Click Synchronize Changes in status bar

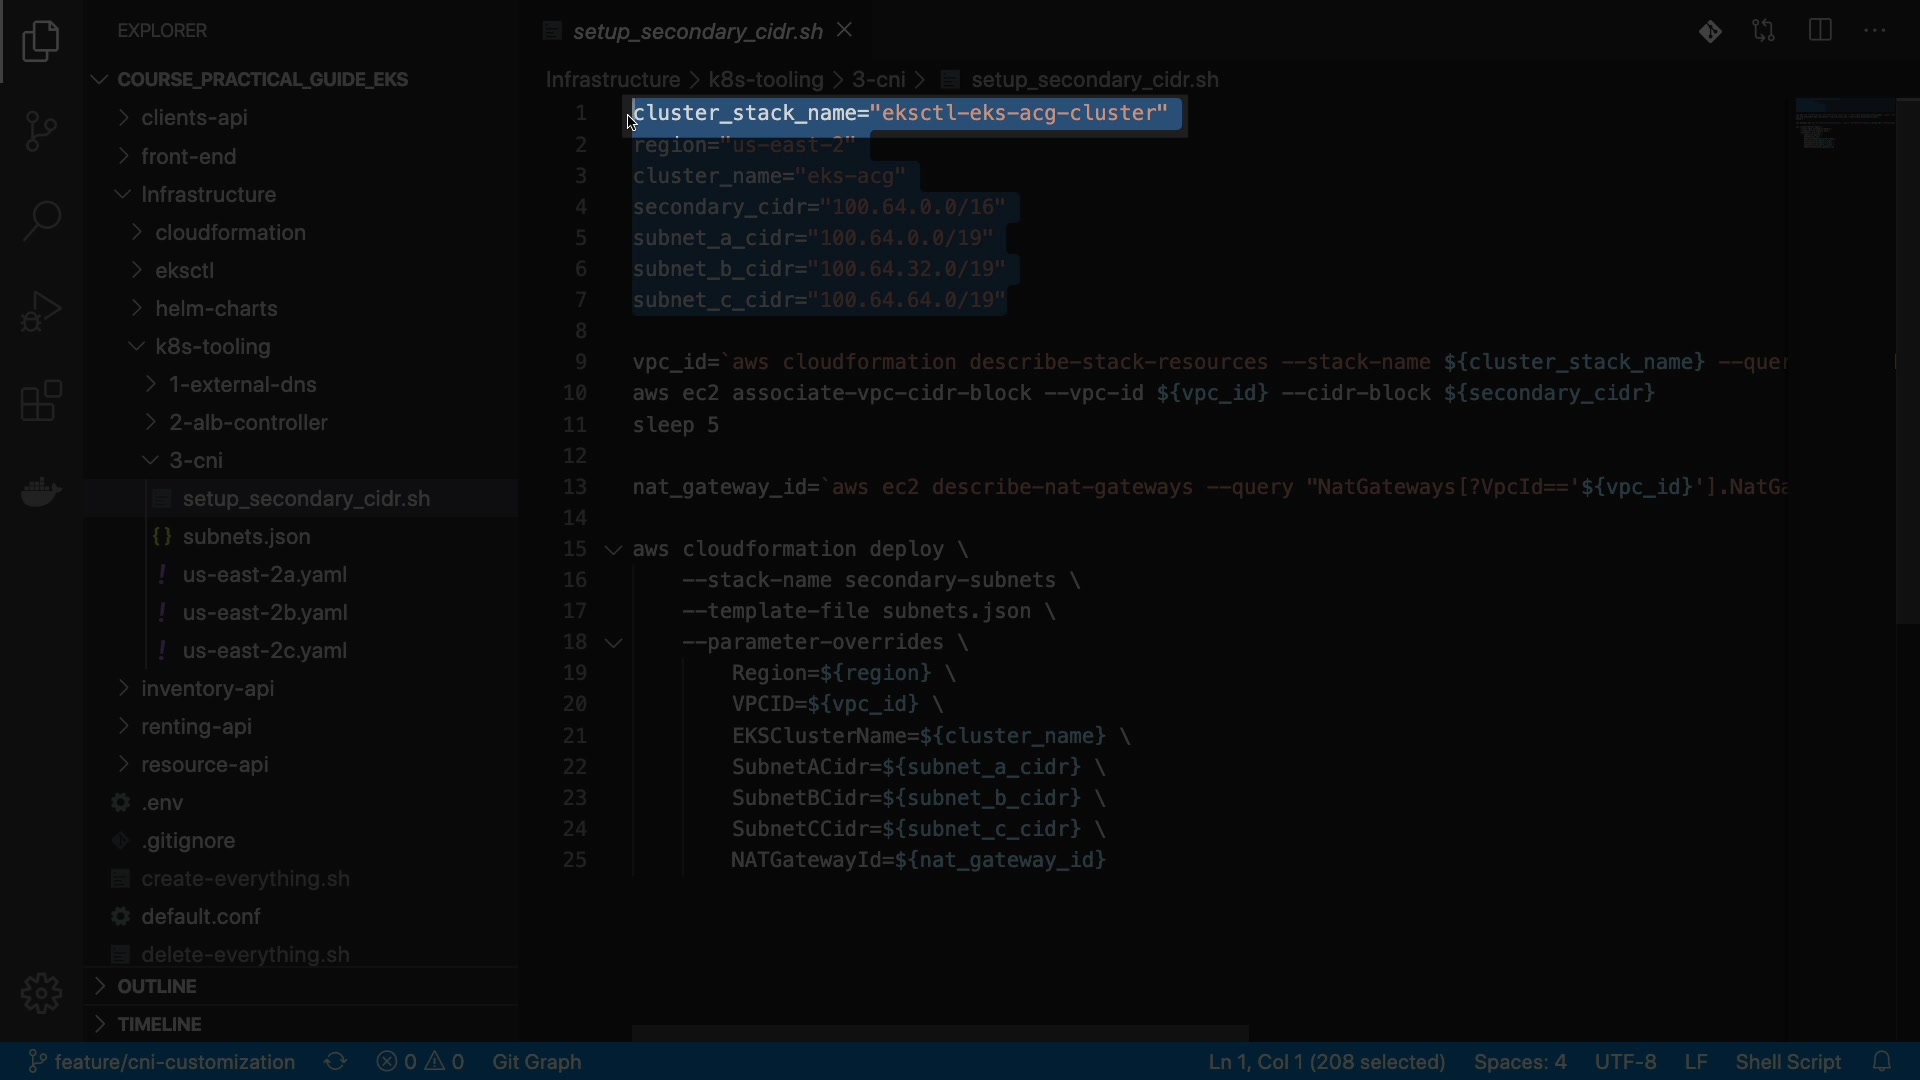[x=336, y=1061]
